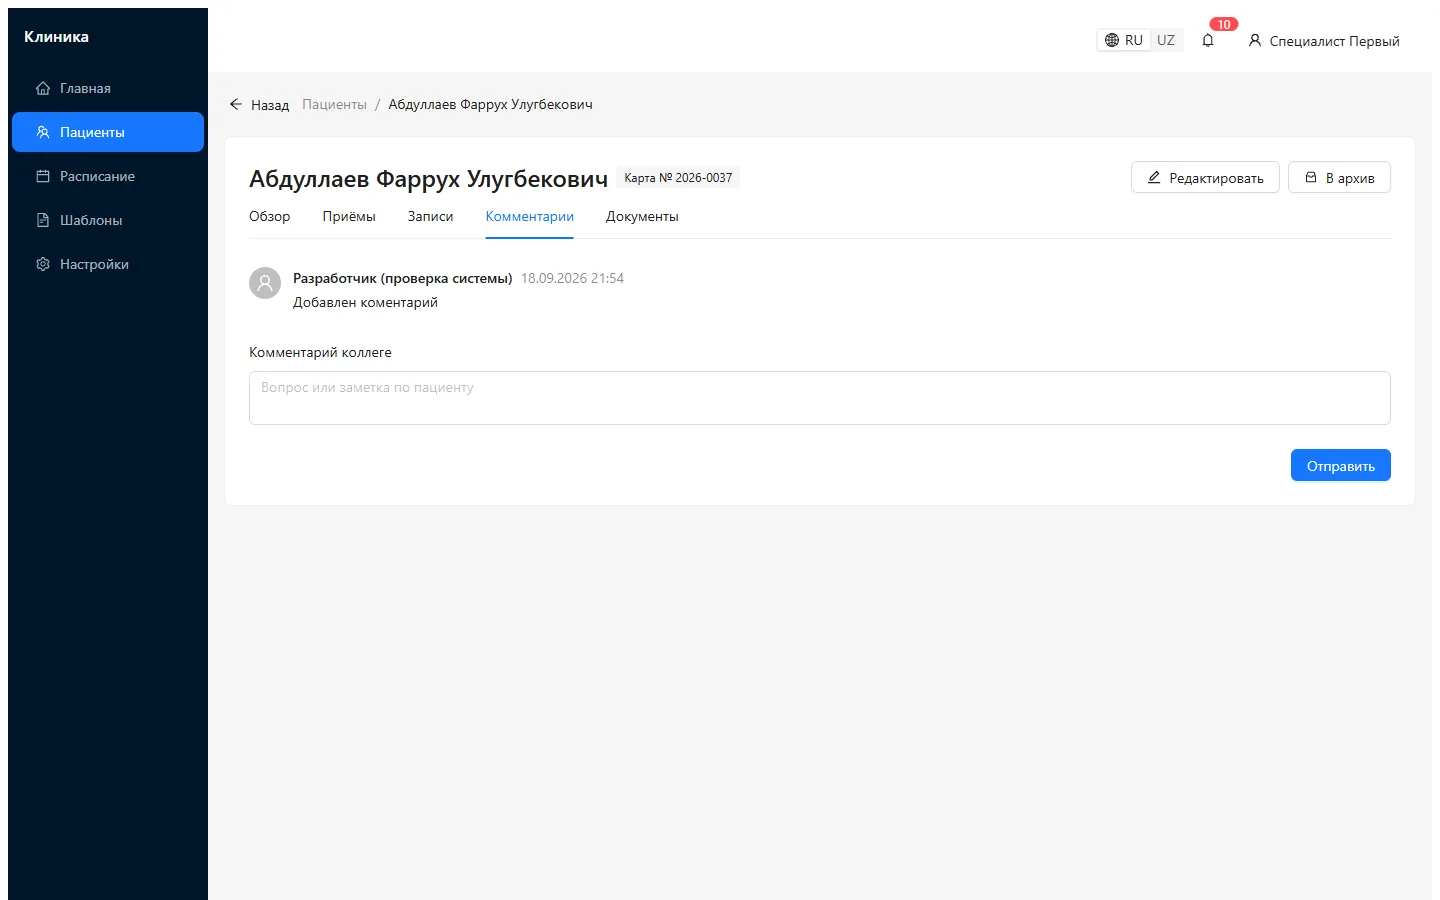The height and width of the screenshot is (900, 1440).
Task: Click the red notification badge showing 10
Action: coord(1224,24)
